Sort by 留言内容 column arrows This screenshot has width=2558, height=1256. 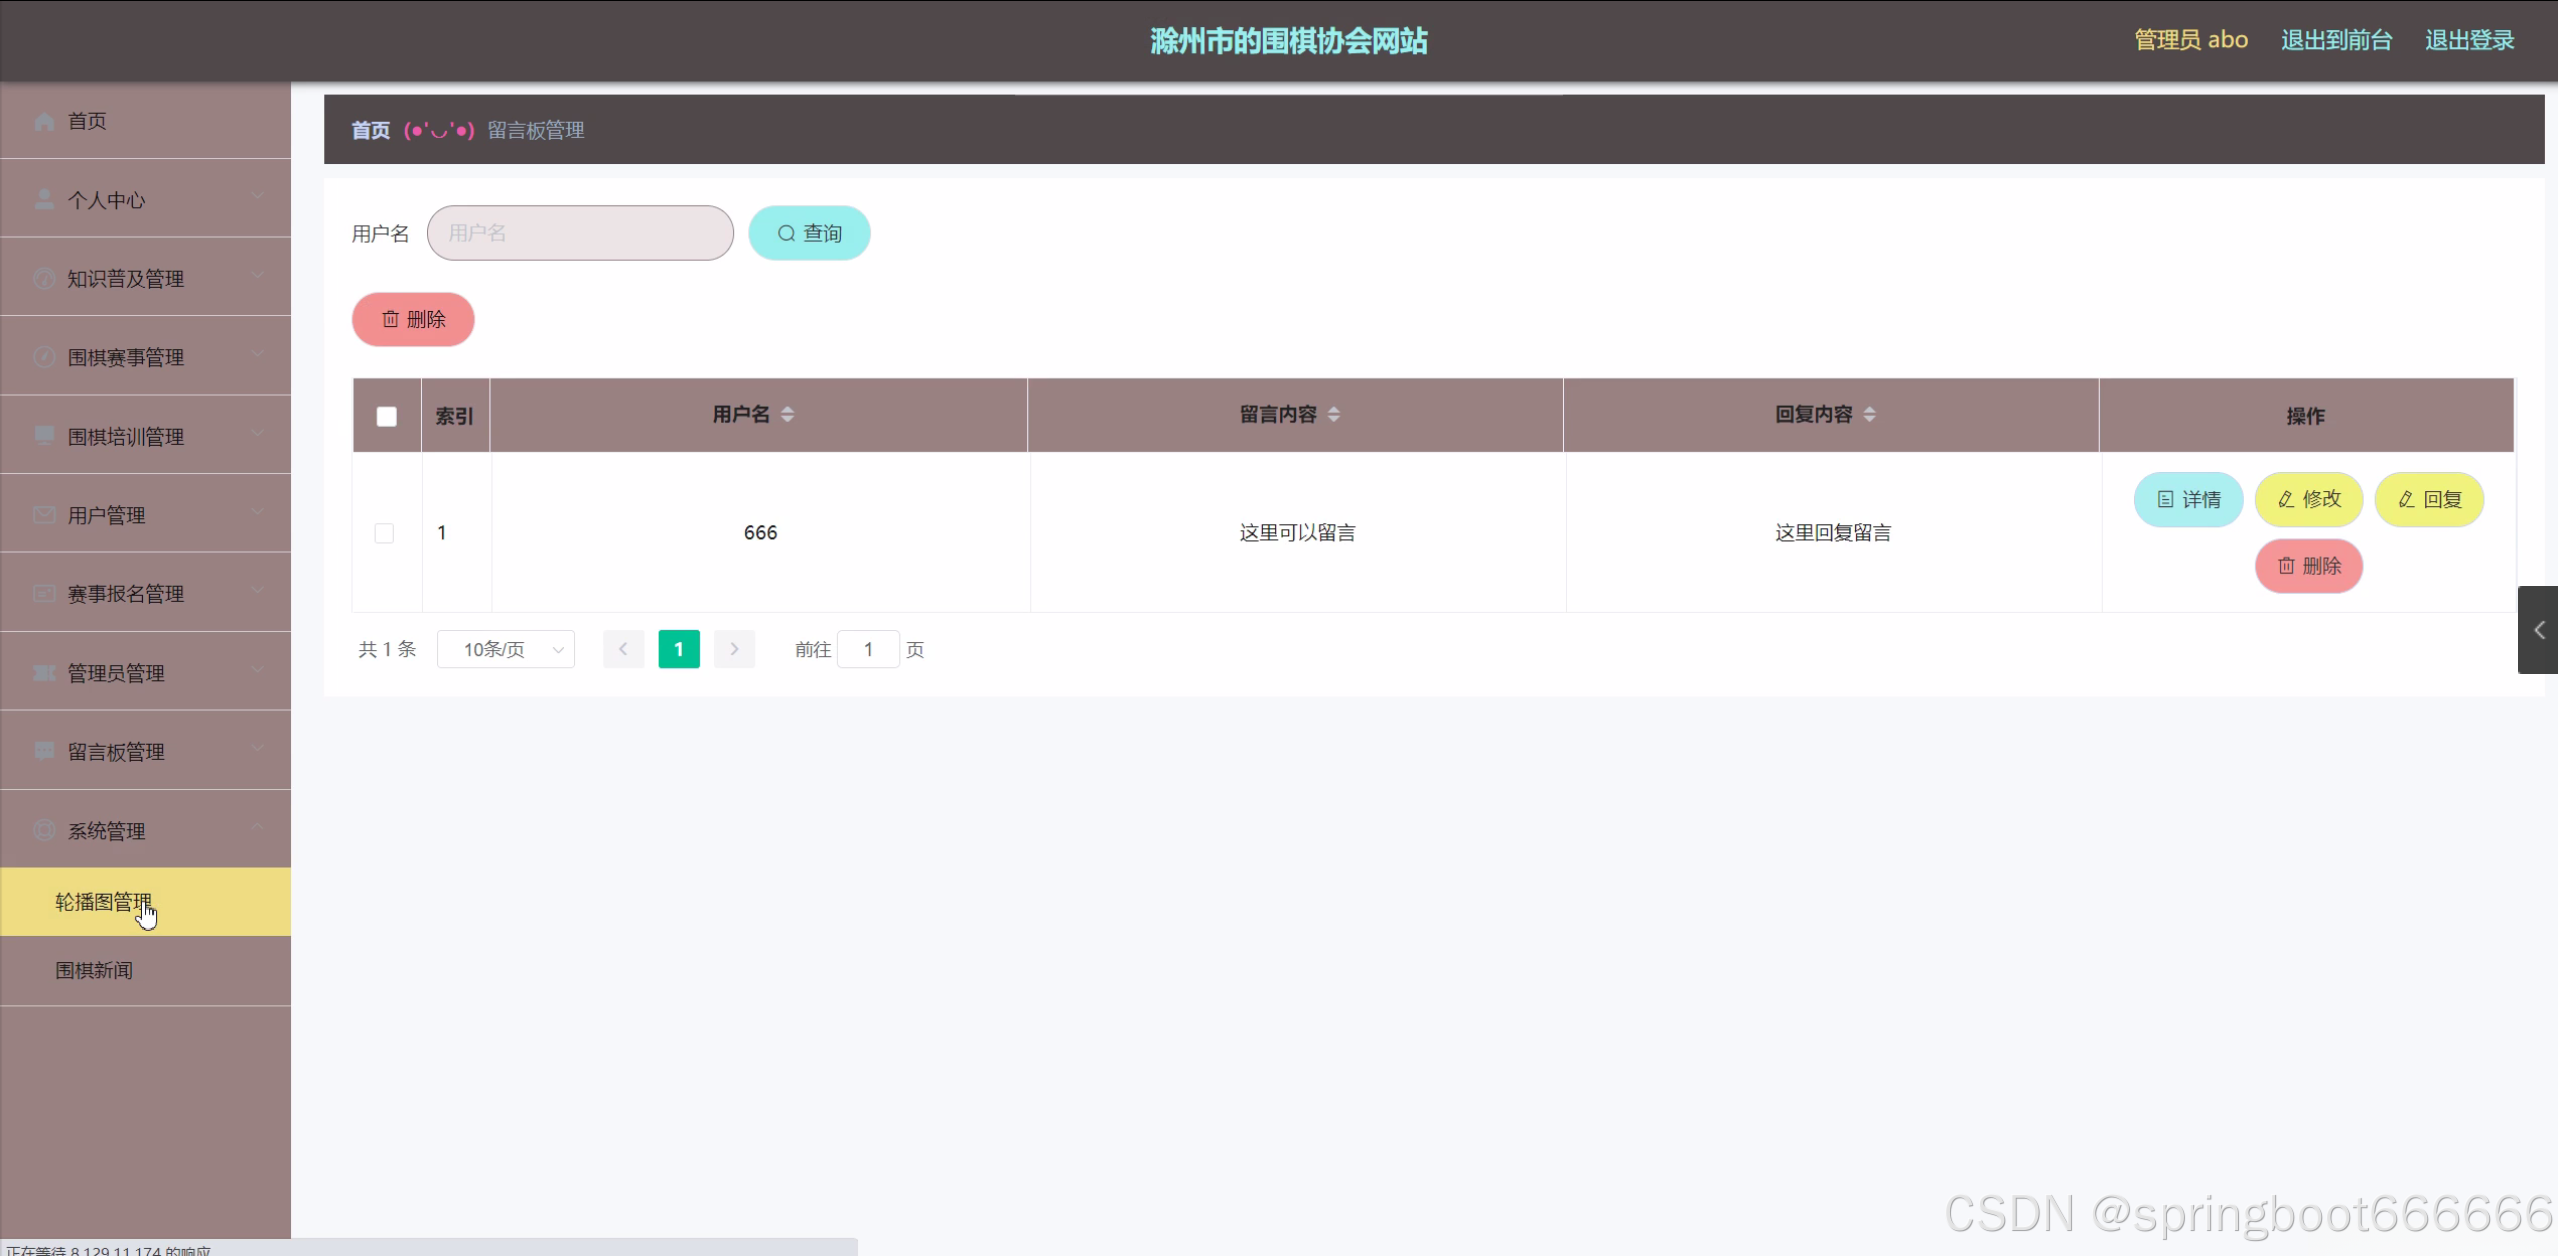1334,415
